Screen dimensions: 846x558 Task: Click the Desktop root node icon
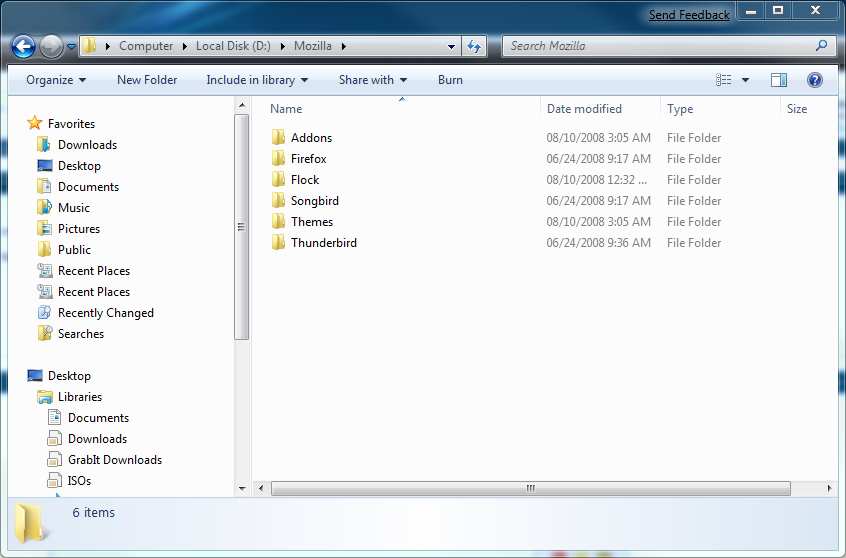click(35, 376)
